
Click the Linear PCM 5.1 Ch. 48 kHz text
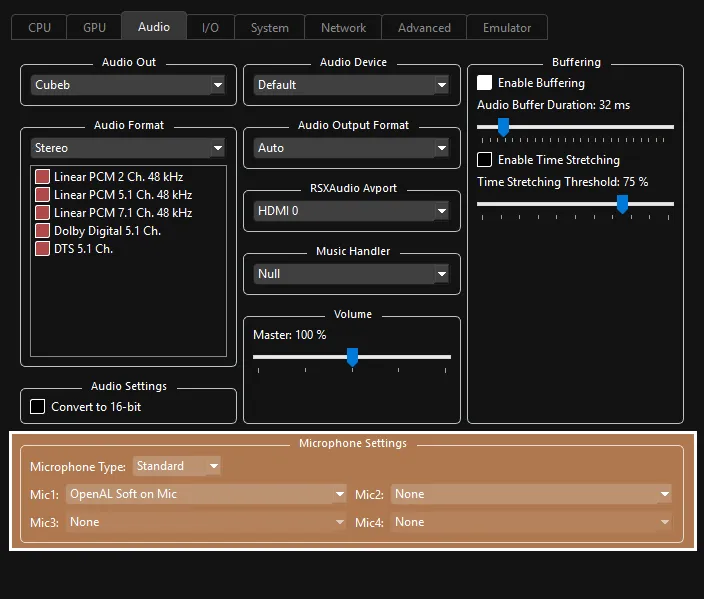123,194
